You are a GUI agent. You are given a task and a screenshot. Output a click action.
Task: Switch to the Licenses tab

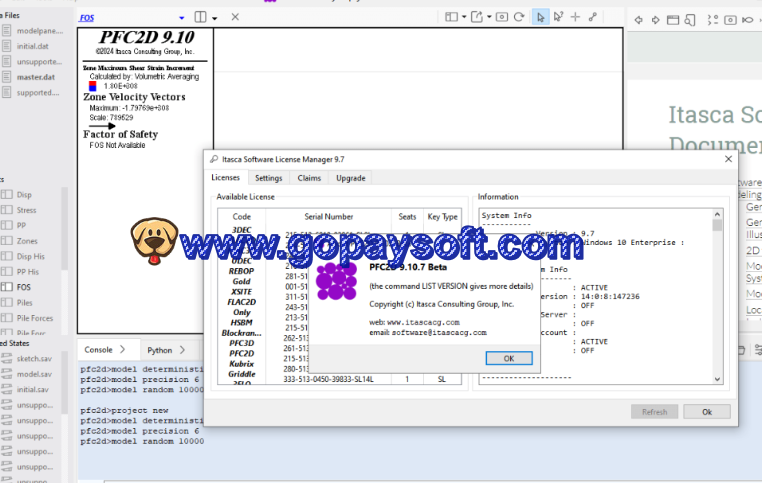pos(225,178)
